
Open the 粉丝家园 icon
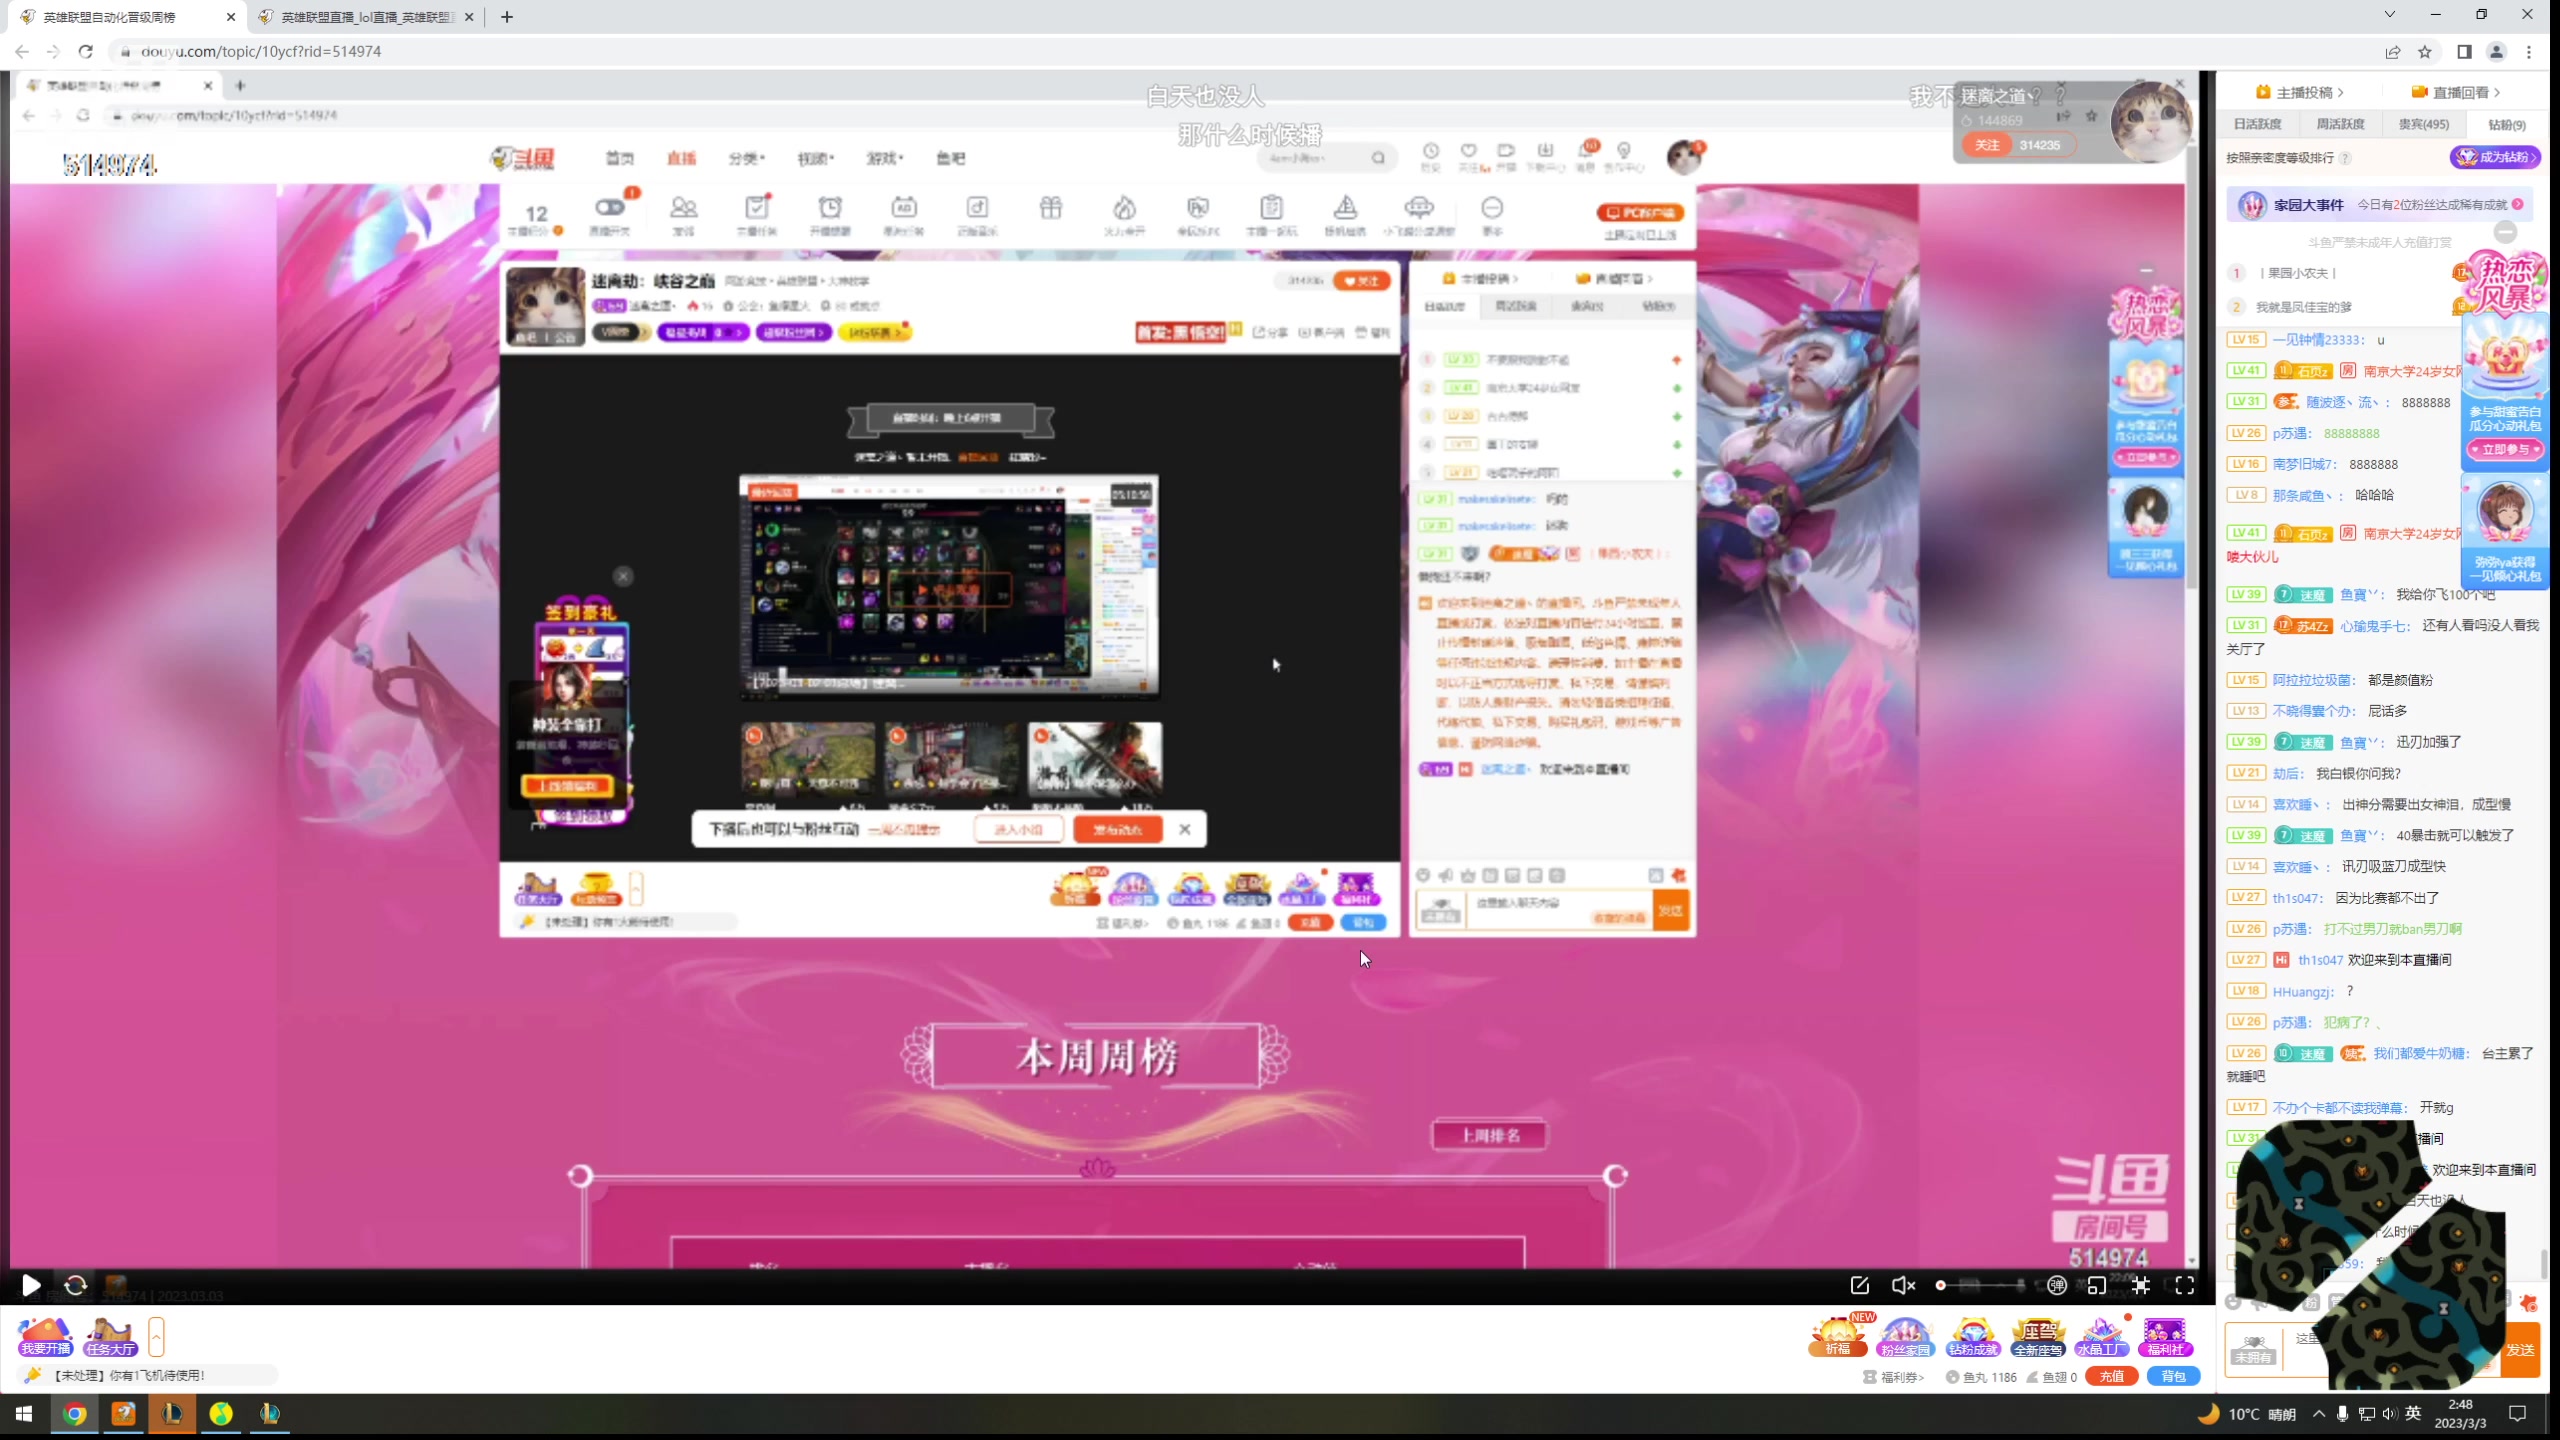pos(1905,1336)
